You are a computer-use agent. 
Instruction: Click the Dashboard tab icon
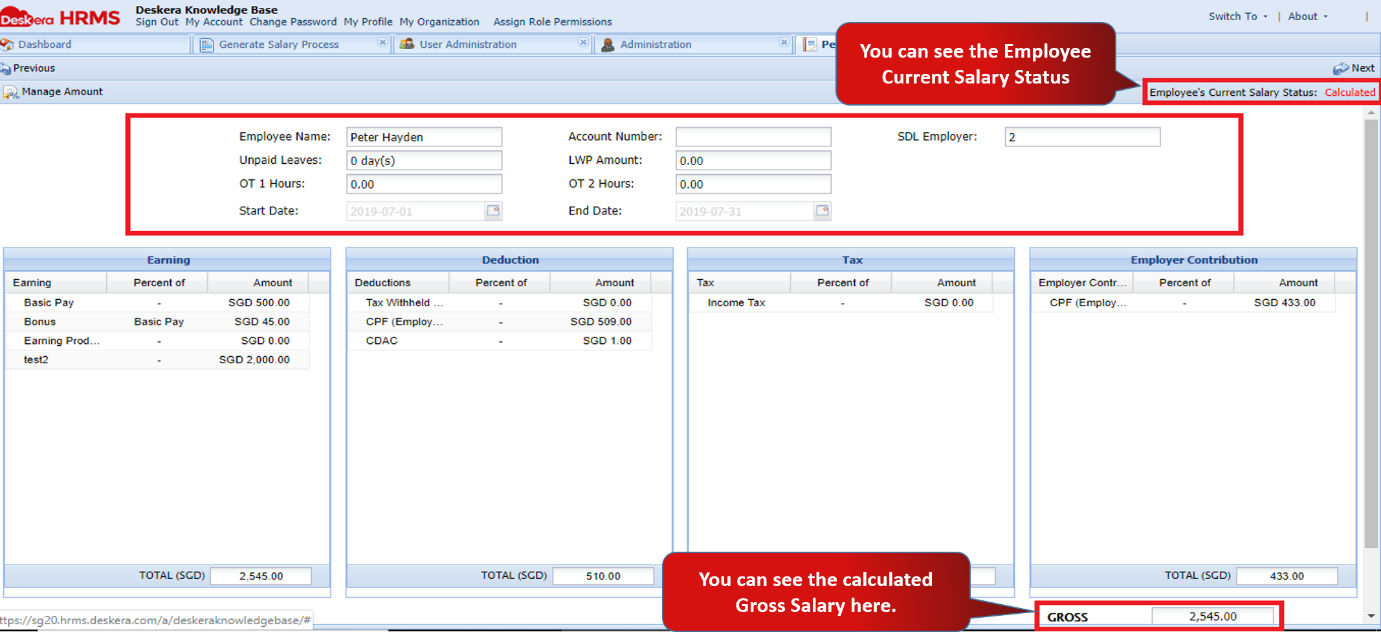[6, 44]
